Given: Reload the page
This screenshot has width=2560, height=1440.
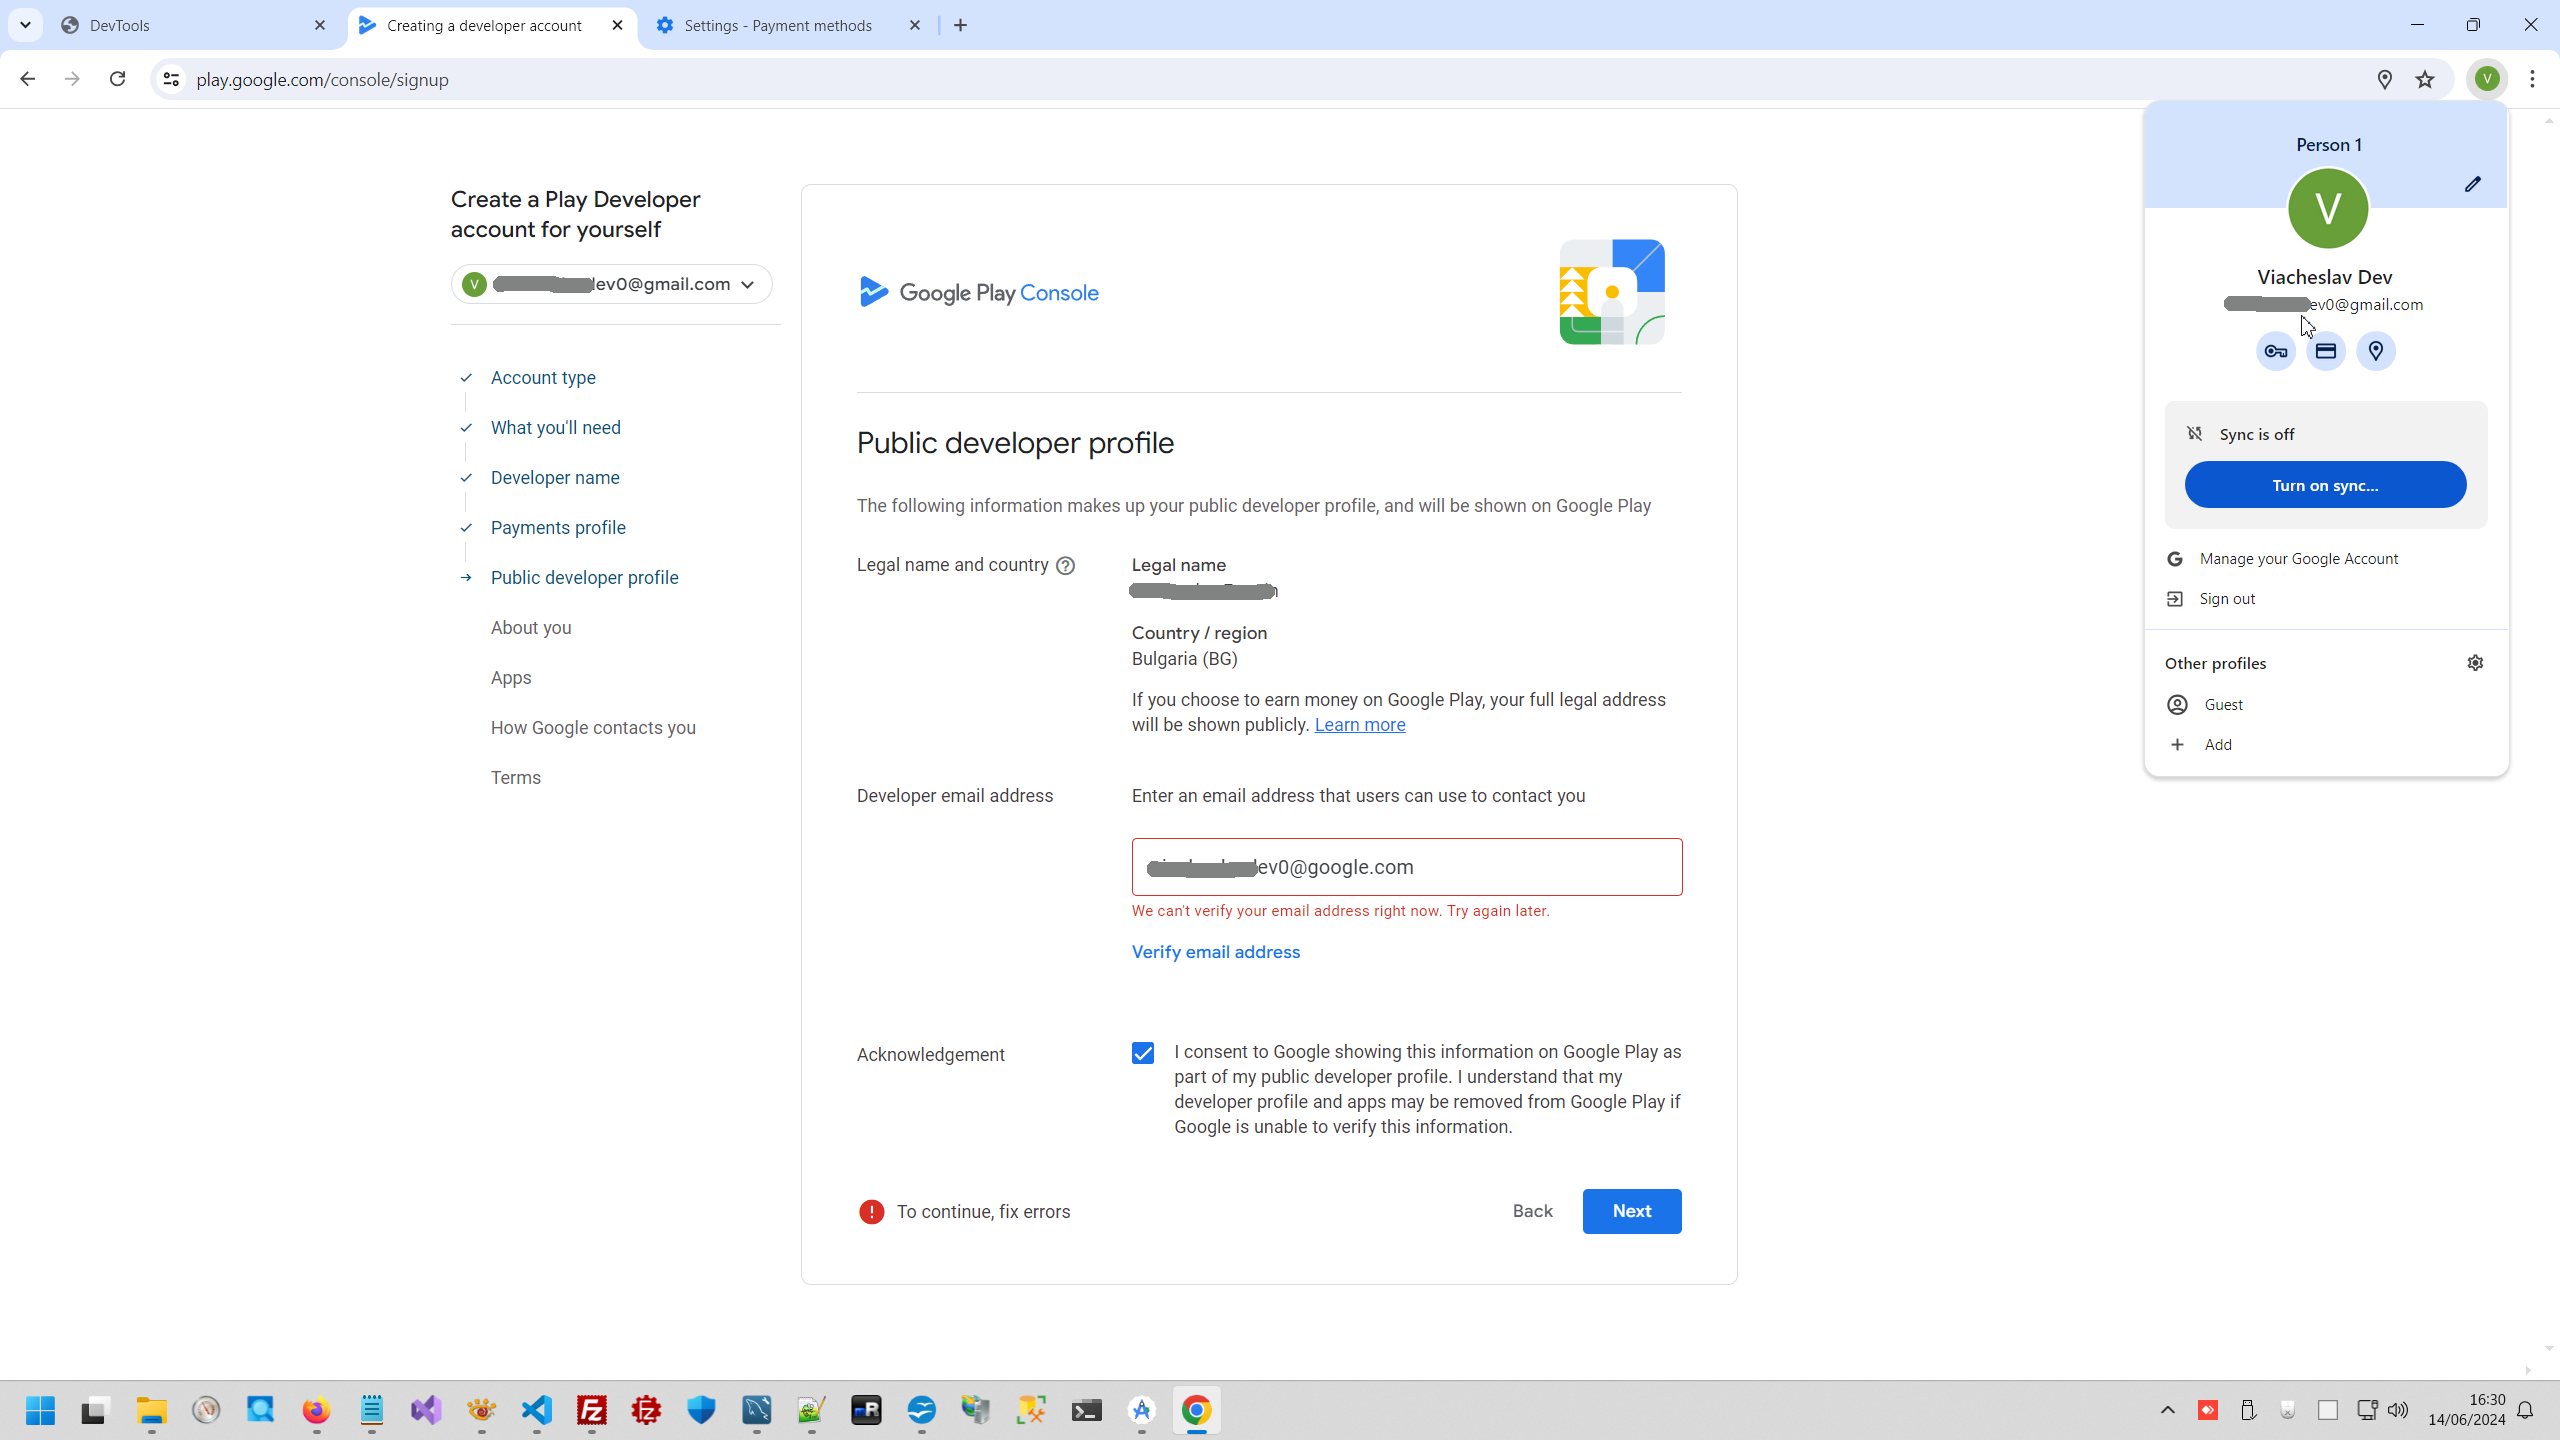Looking at the screenshot, I should 117,79.
